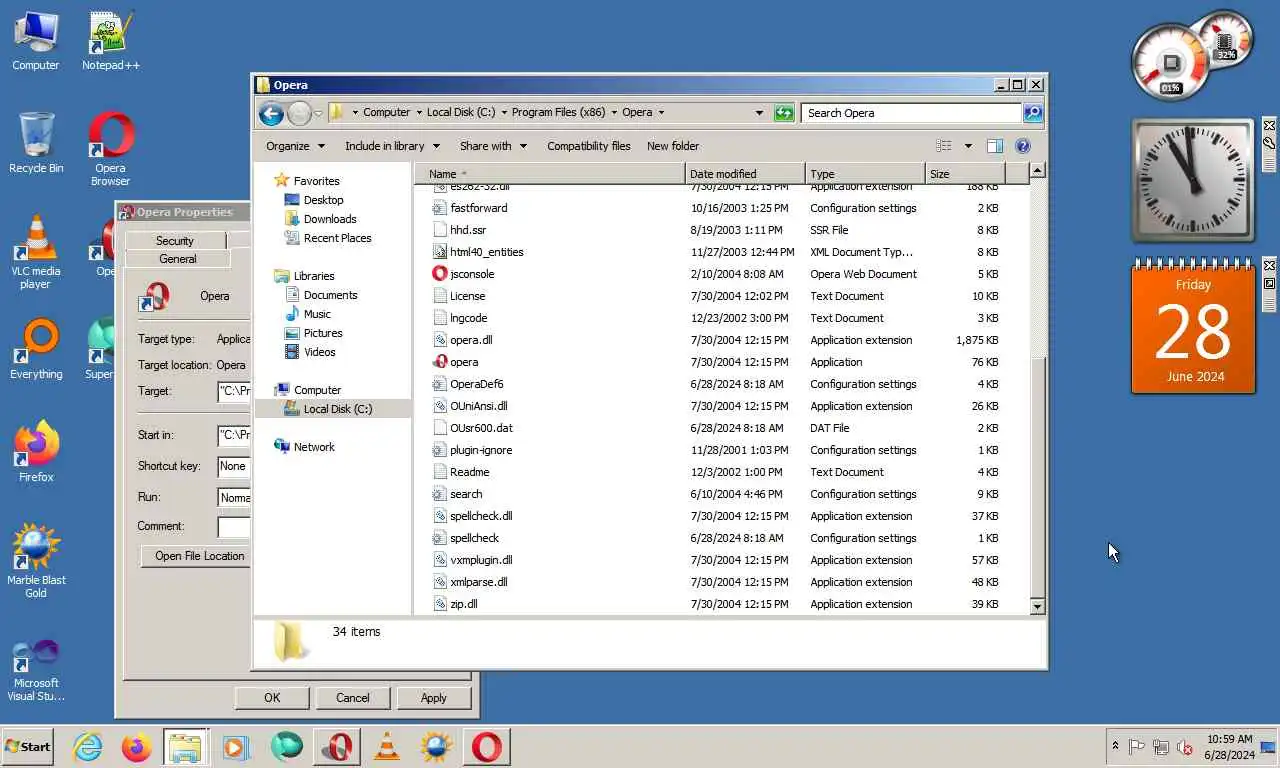Open the recent pages dropdown arrow
Image resolution: width=1280 pixels, height=768 pixels.
point(318,113)
